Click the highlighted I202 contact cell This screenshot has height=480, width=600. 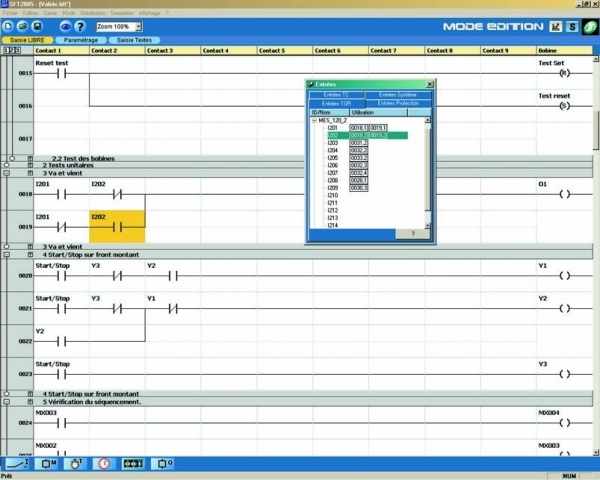pos(117,226)
